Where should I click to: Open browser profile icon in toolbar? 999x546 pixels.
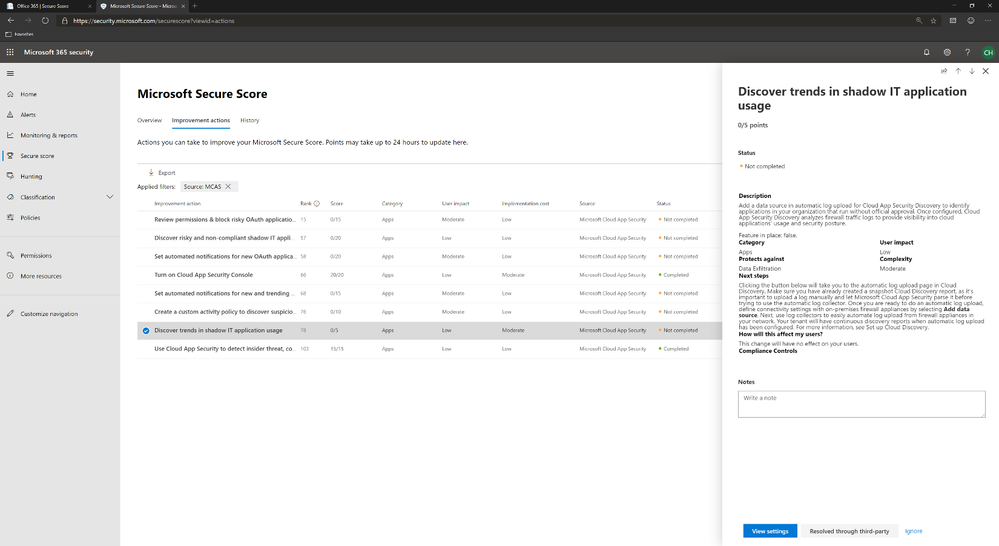tap(971, 20)
